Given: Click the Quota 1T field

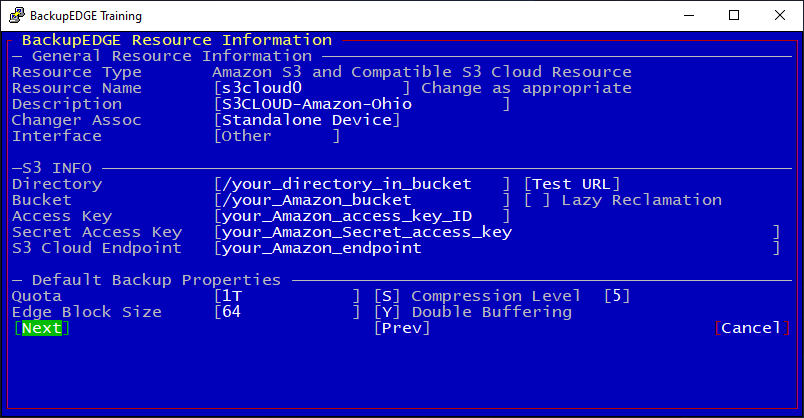Looking at the screenshot, I should click(287, 296).
